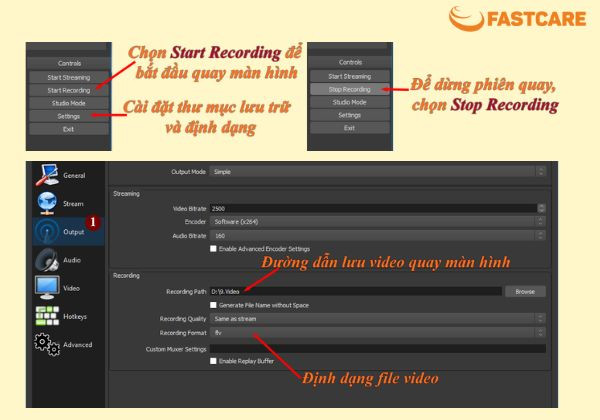Select the Audio label in sidebar
Image resolution: width=600 pixels, height=420 pixels.
[x=72, y=260]
